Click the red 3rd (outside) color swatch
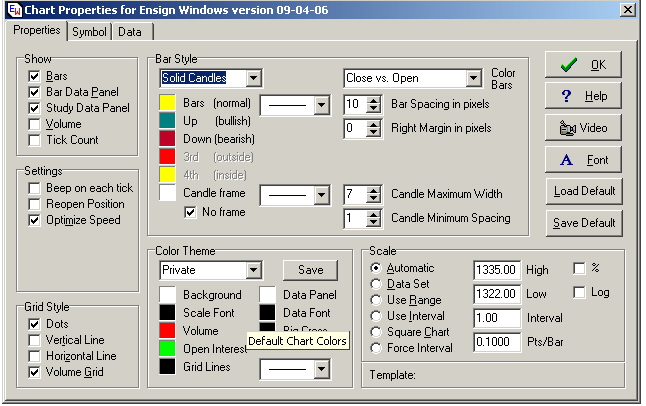 pyautogui.click(x=167, y=157)
